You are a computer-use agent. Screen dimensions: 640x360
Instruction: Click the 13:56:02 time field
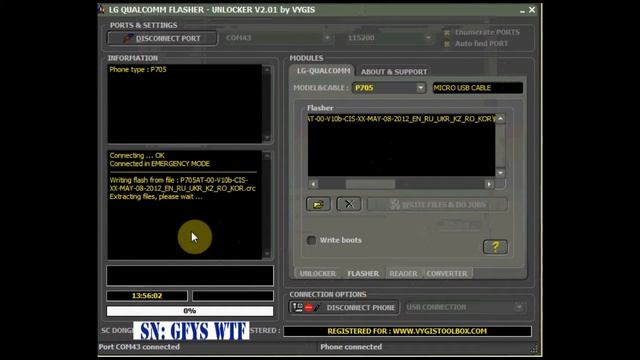(x=147, y=296)
